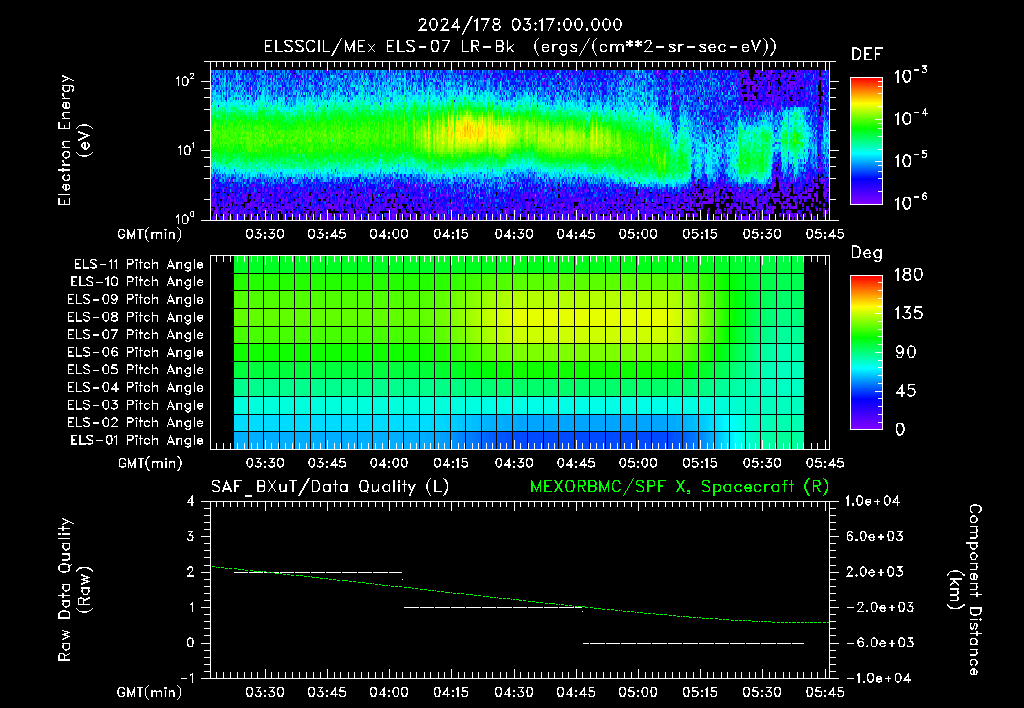Click the 03:30 time tick under the data quality plot
1024x708 pixels.
[264, 692]
